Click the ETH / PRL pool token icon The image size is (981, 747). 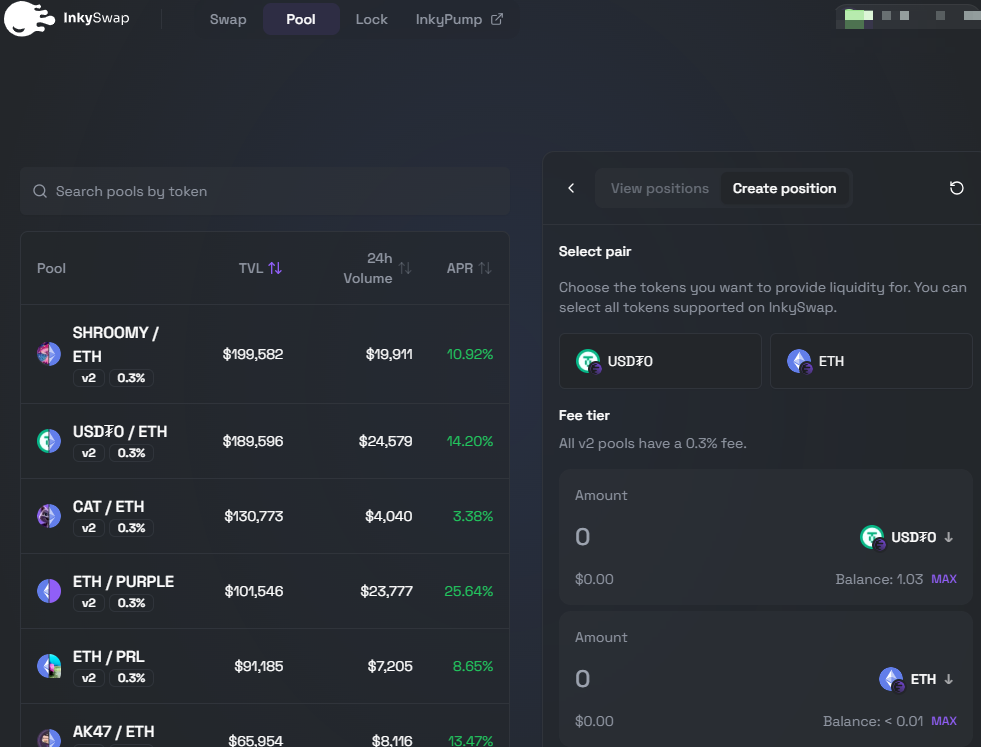coord(49,666)
